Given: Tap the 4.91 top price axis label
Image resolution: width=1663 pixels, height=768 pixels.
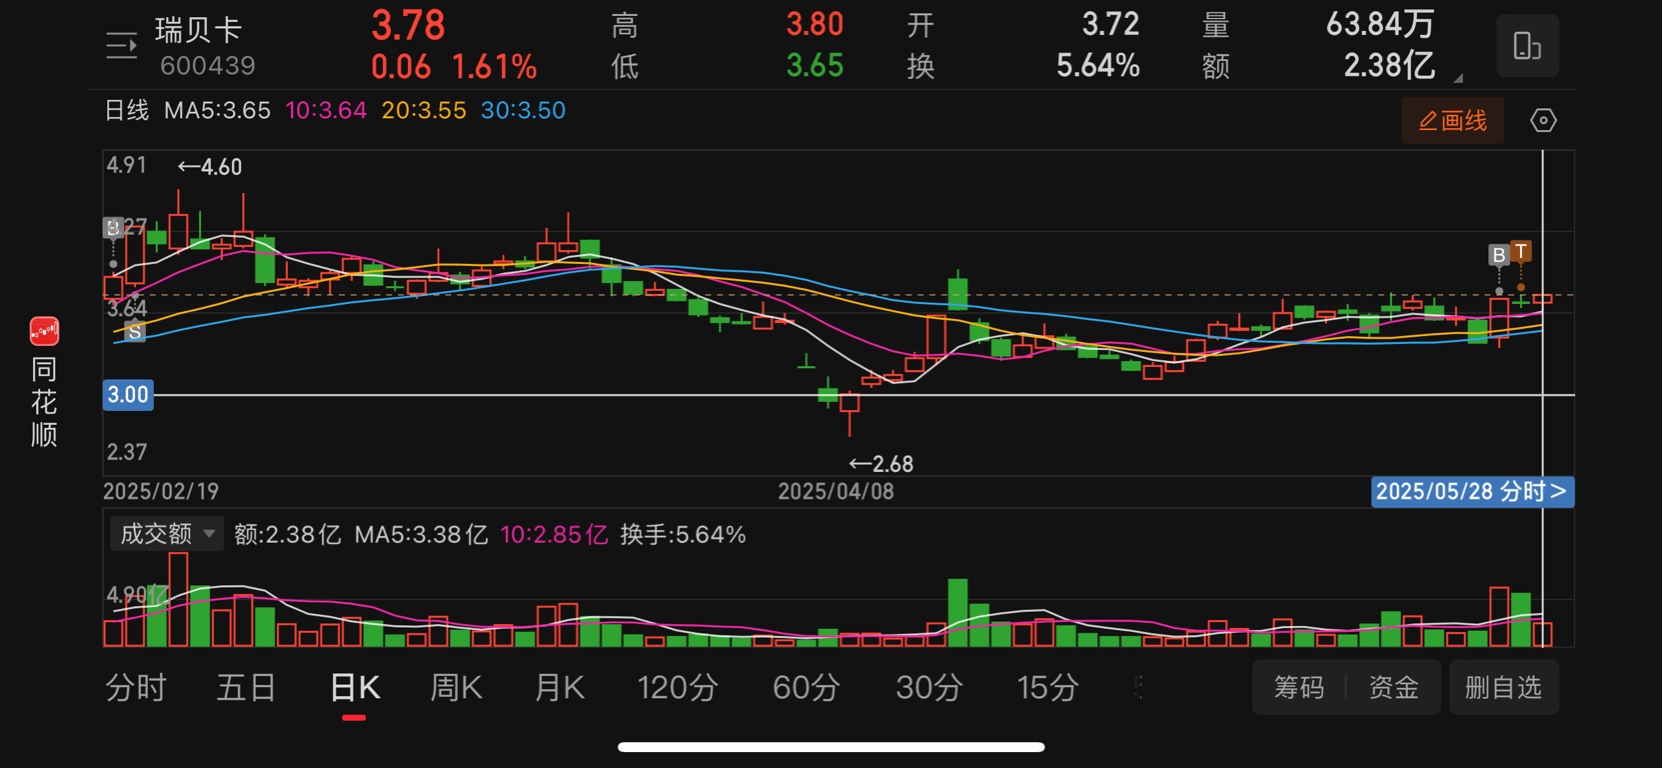Looking at the screenshot, I should [127, 165].
